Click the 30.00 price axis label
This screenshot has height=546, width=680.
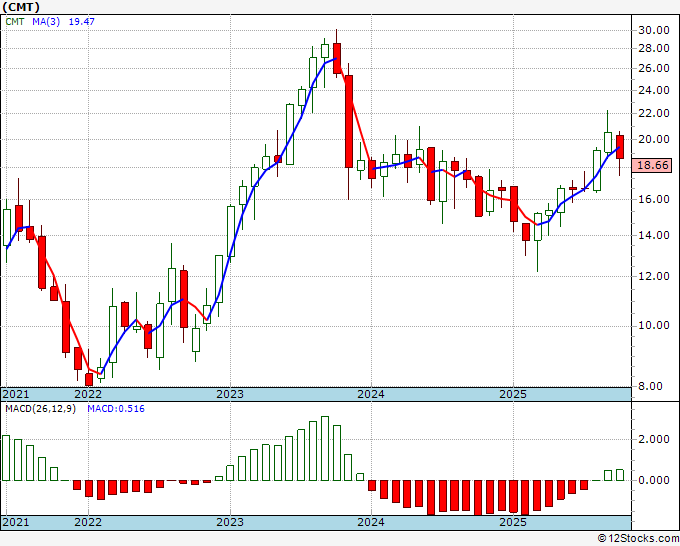click(x=654, y=30)
